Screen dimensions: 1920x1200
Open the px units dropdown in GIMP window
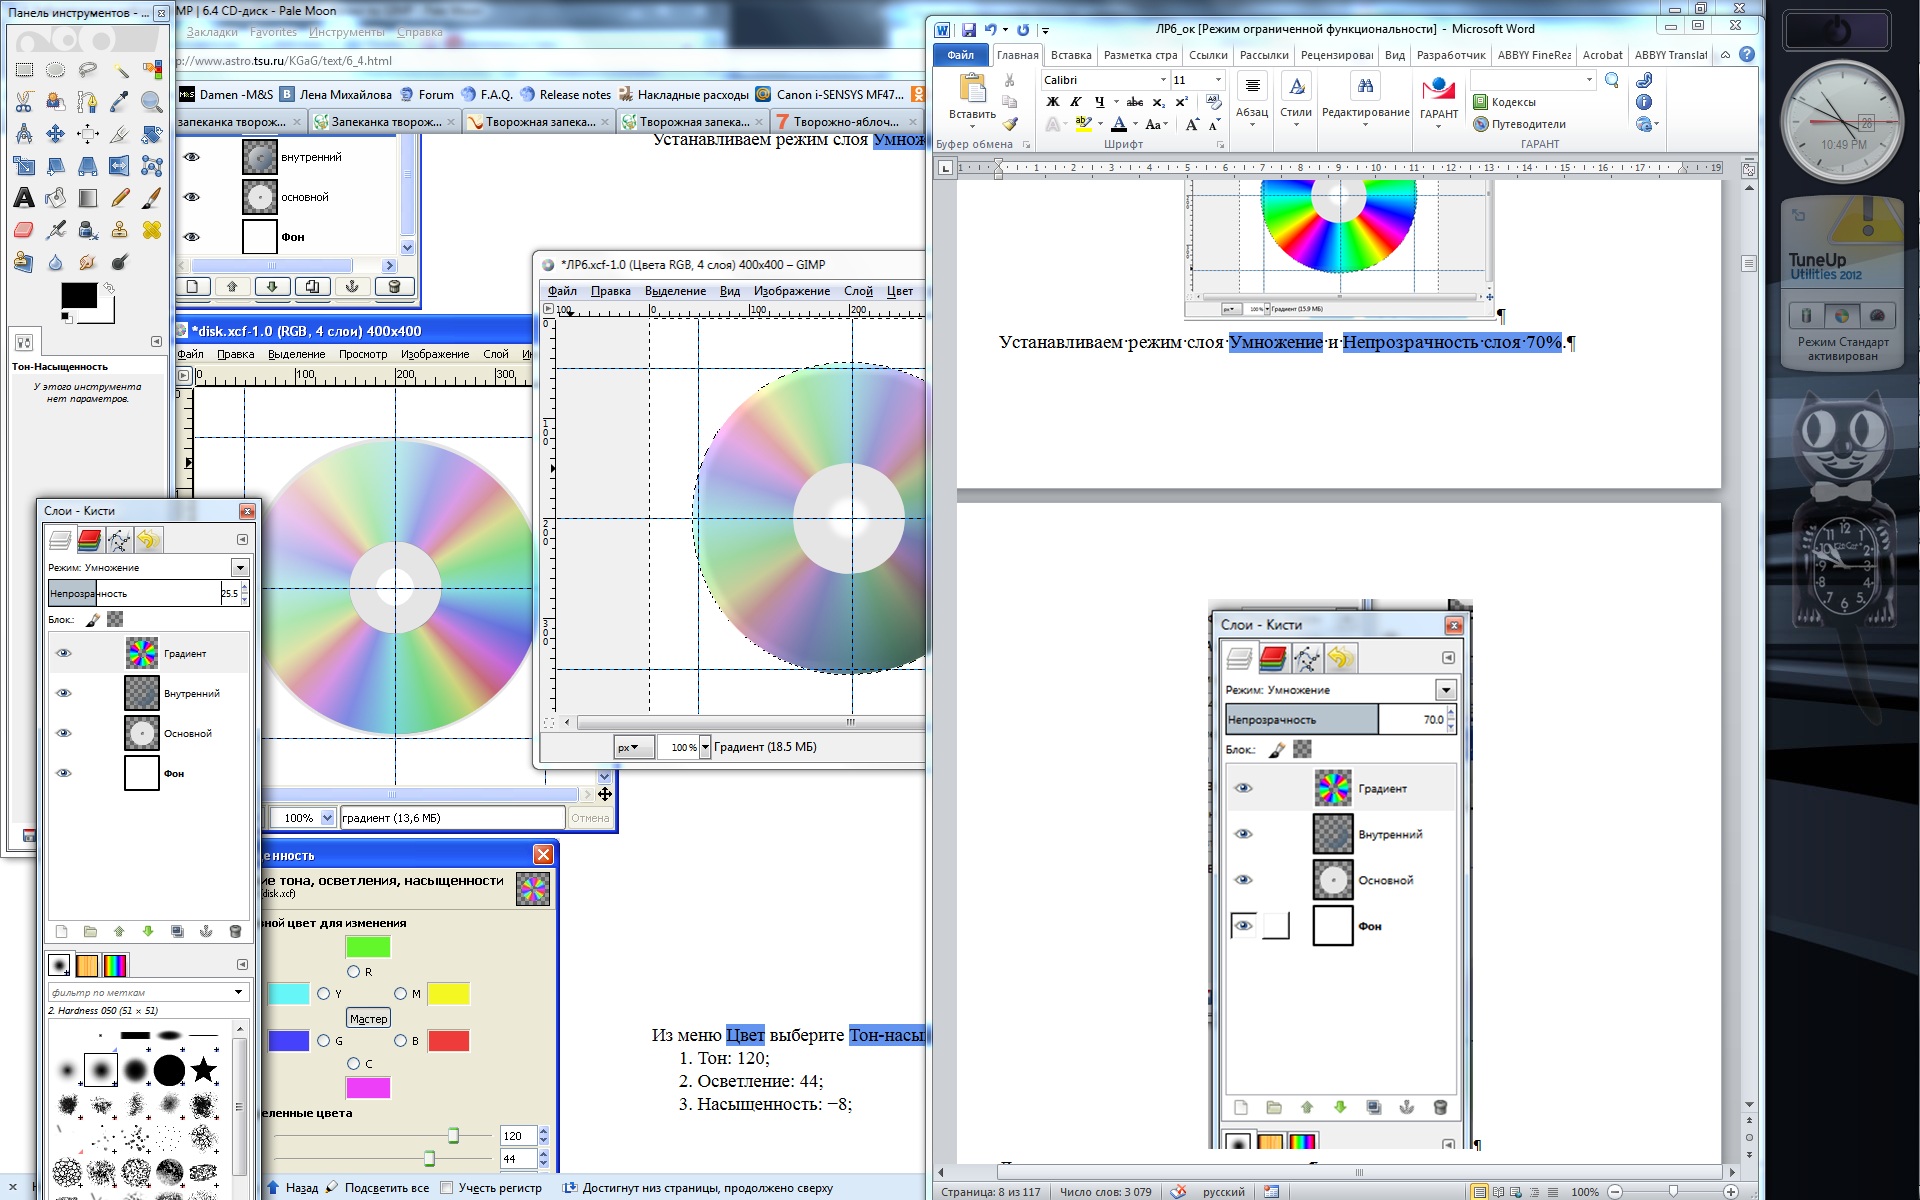pos(632,747)
